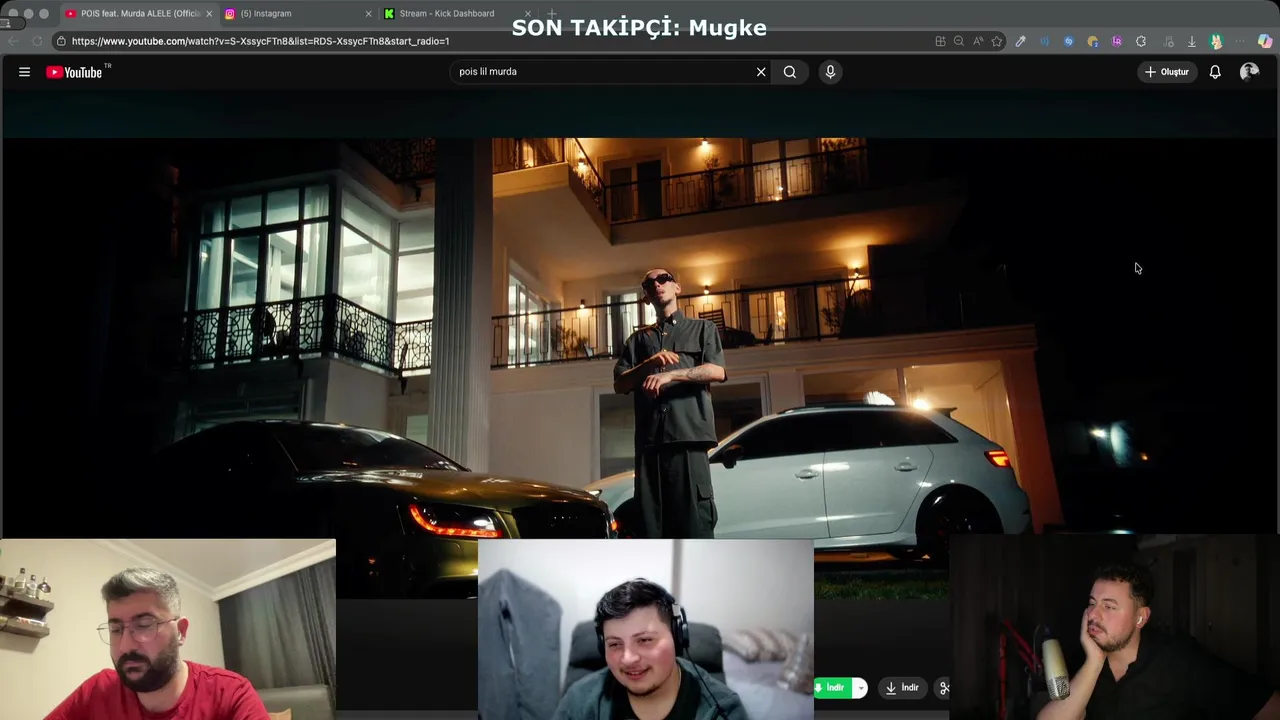
Task: Clear the search text with the X
Action: [761, 72]
